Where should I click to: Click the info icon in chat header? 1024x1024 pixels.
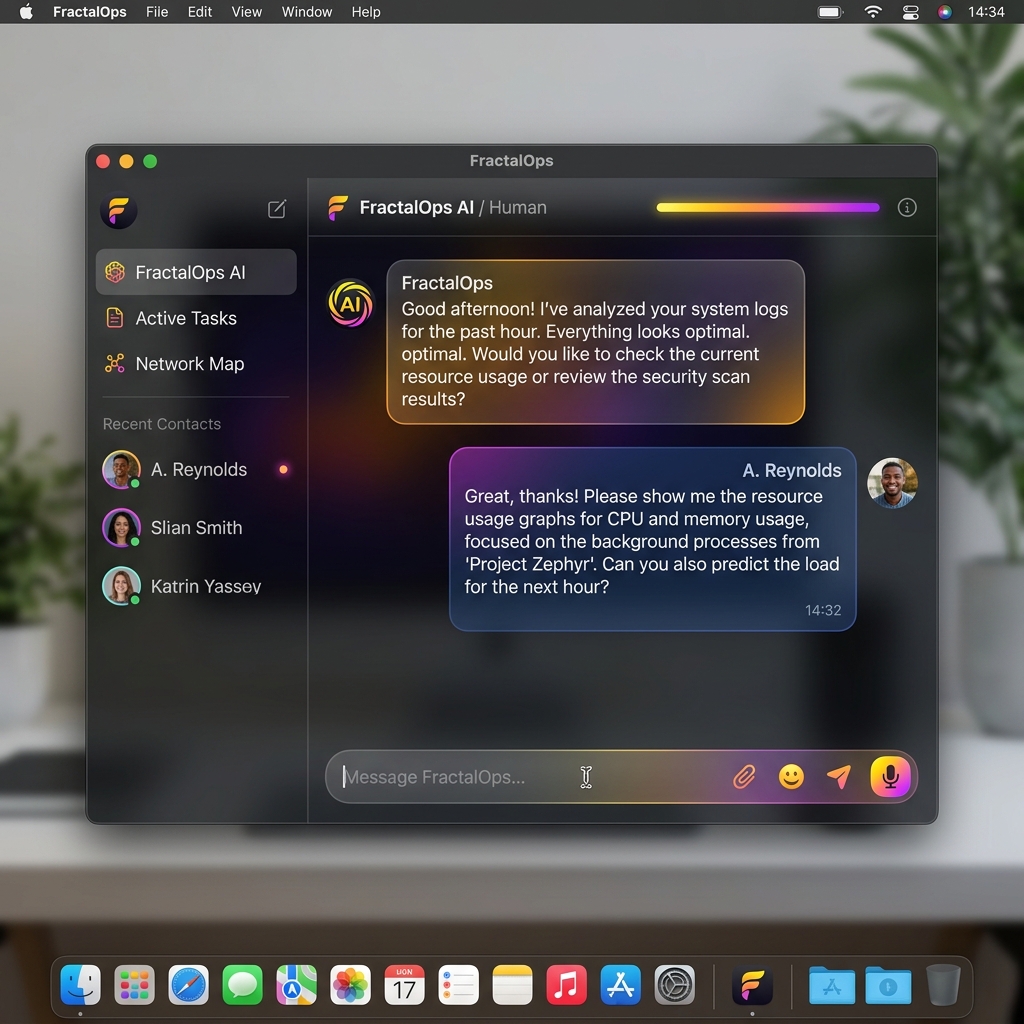[906, 208]
